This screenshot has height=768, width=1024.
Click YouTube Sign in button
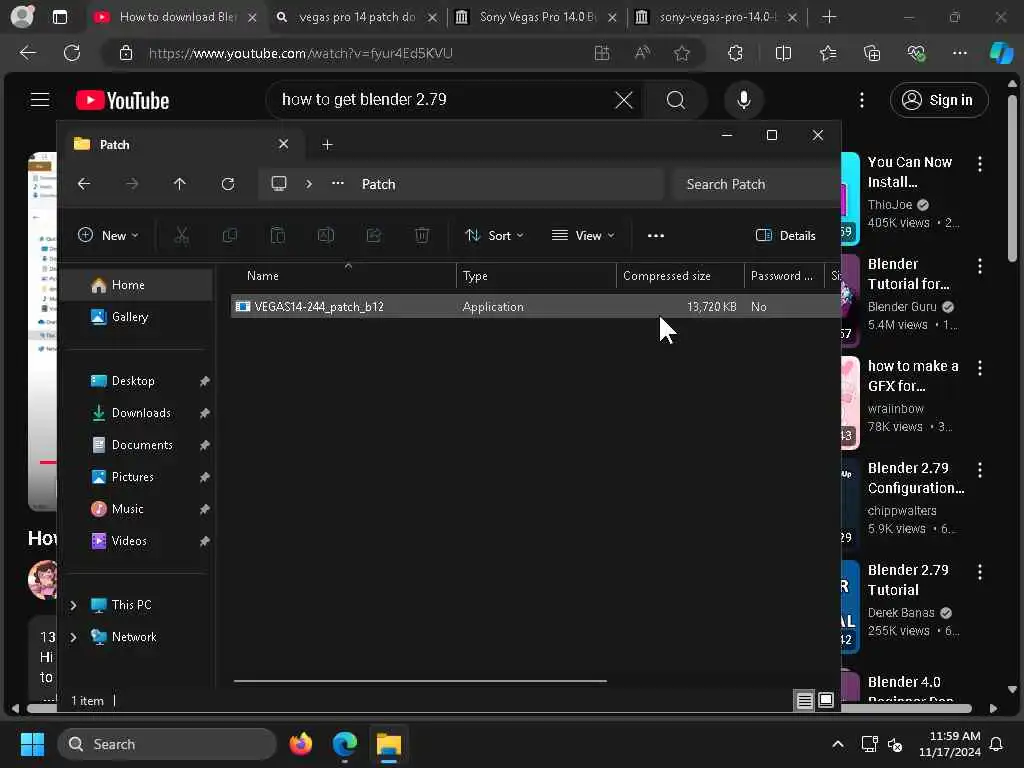point(938,100)
